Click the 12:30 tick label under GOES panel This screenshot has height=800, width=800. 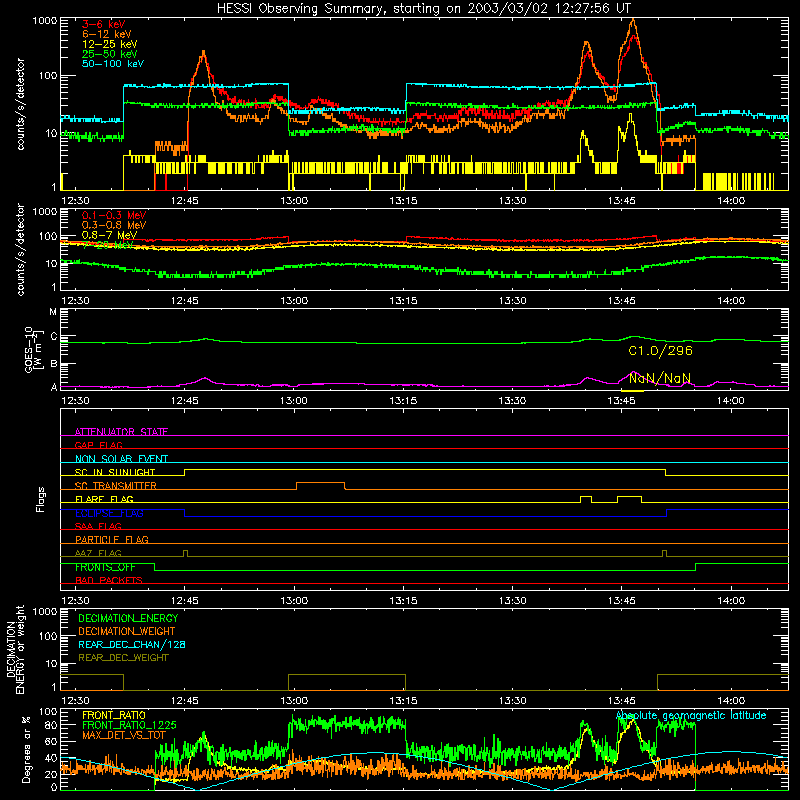[75, 401]
